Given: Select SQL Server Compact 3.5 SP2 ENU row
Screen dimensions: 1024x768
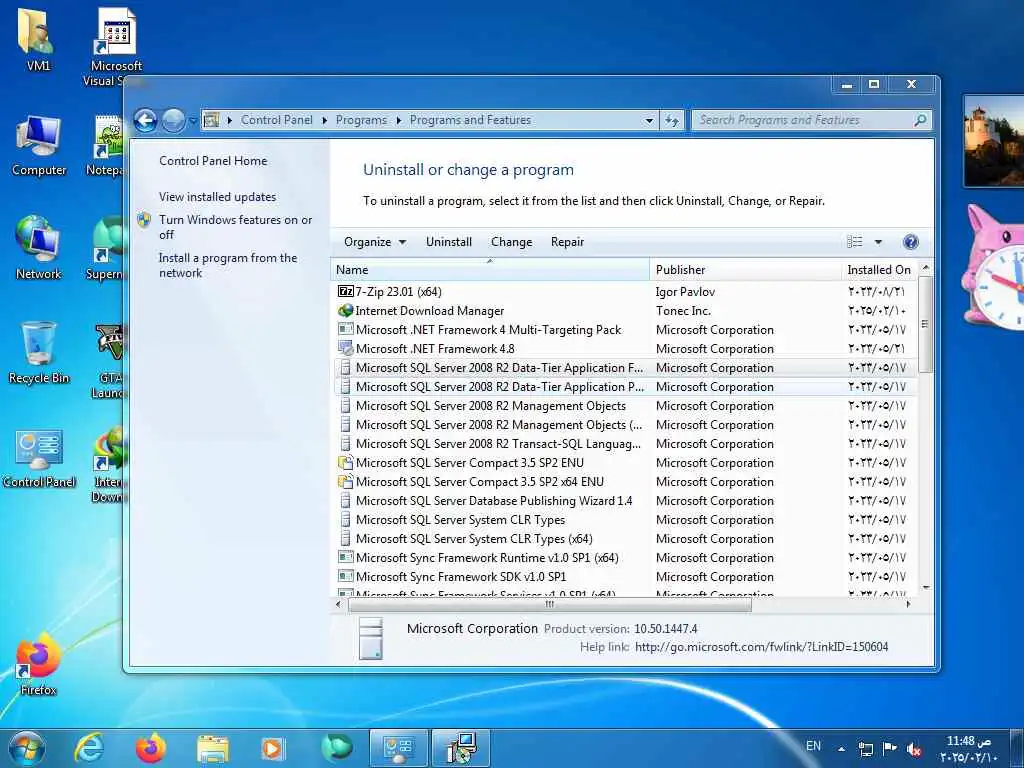Looking at the screenshot, I should click(625, 462).
